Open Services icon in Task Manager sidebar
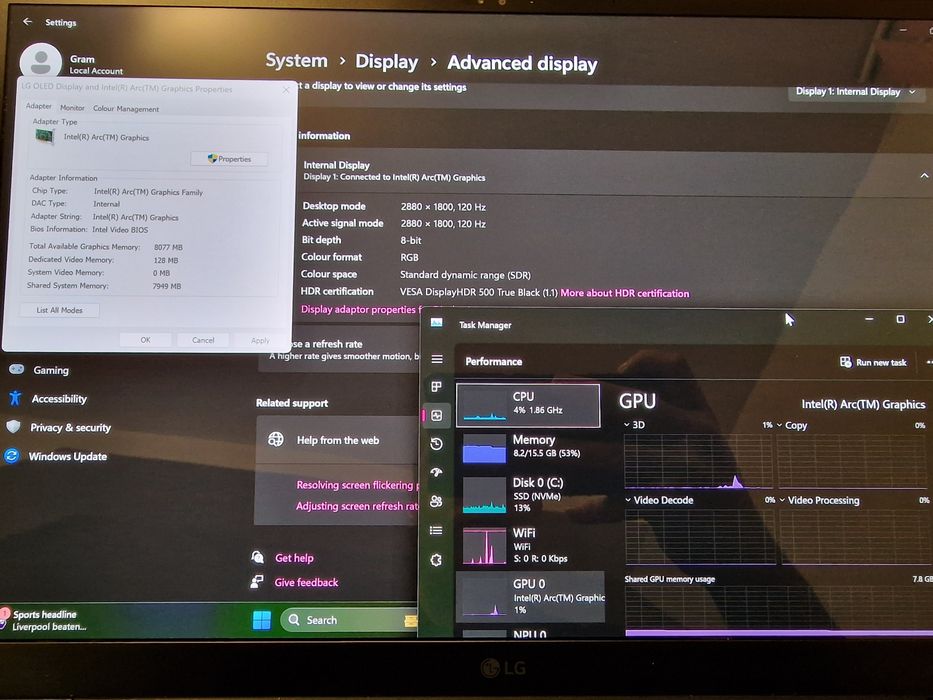 coord(436,560)
